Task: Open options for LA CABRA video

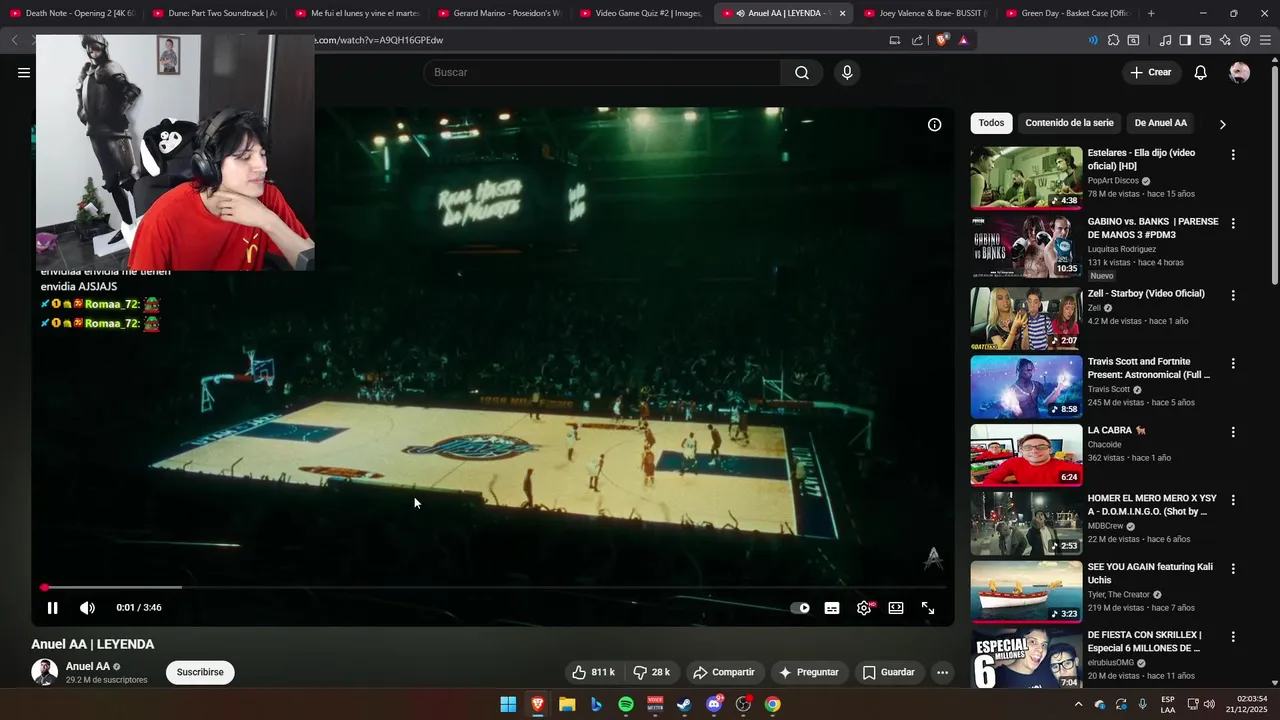Action: [1233, 432]
